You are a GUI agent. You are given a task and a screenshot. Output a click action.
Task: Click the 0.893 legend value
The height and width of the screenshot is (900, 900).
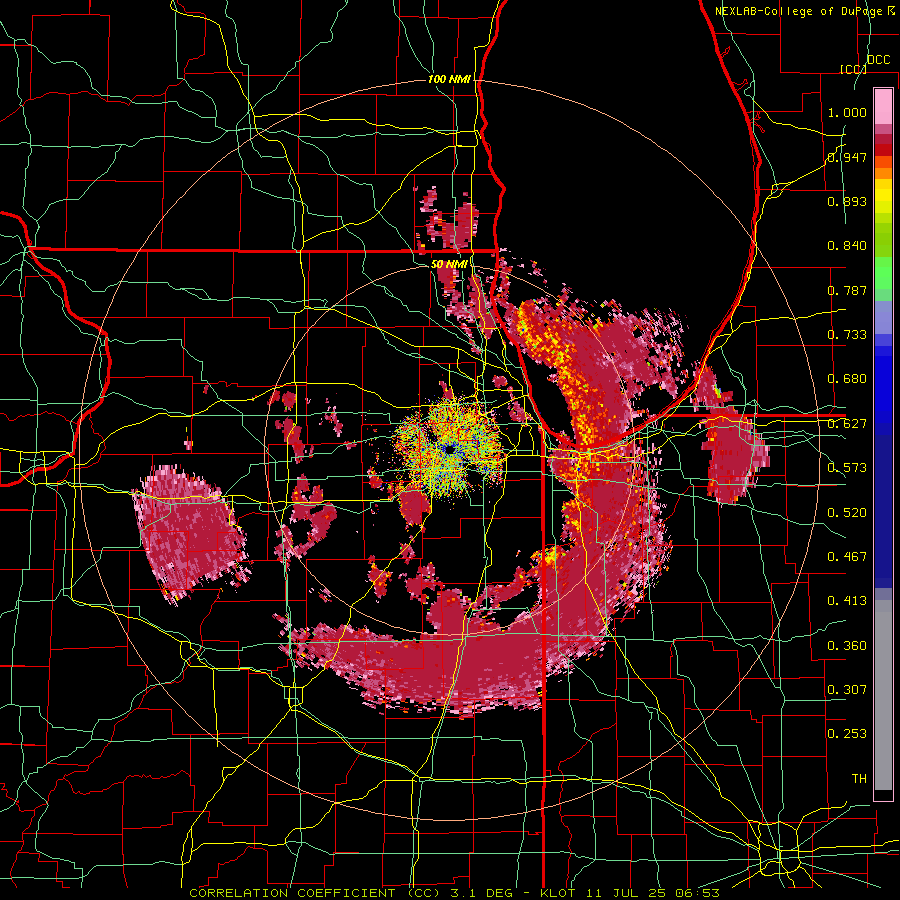[x=847, y=201]
